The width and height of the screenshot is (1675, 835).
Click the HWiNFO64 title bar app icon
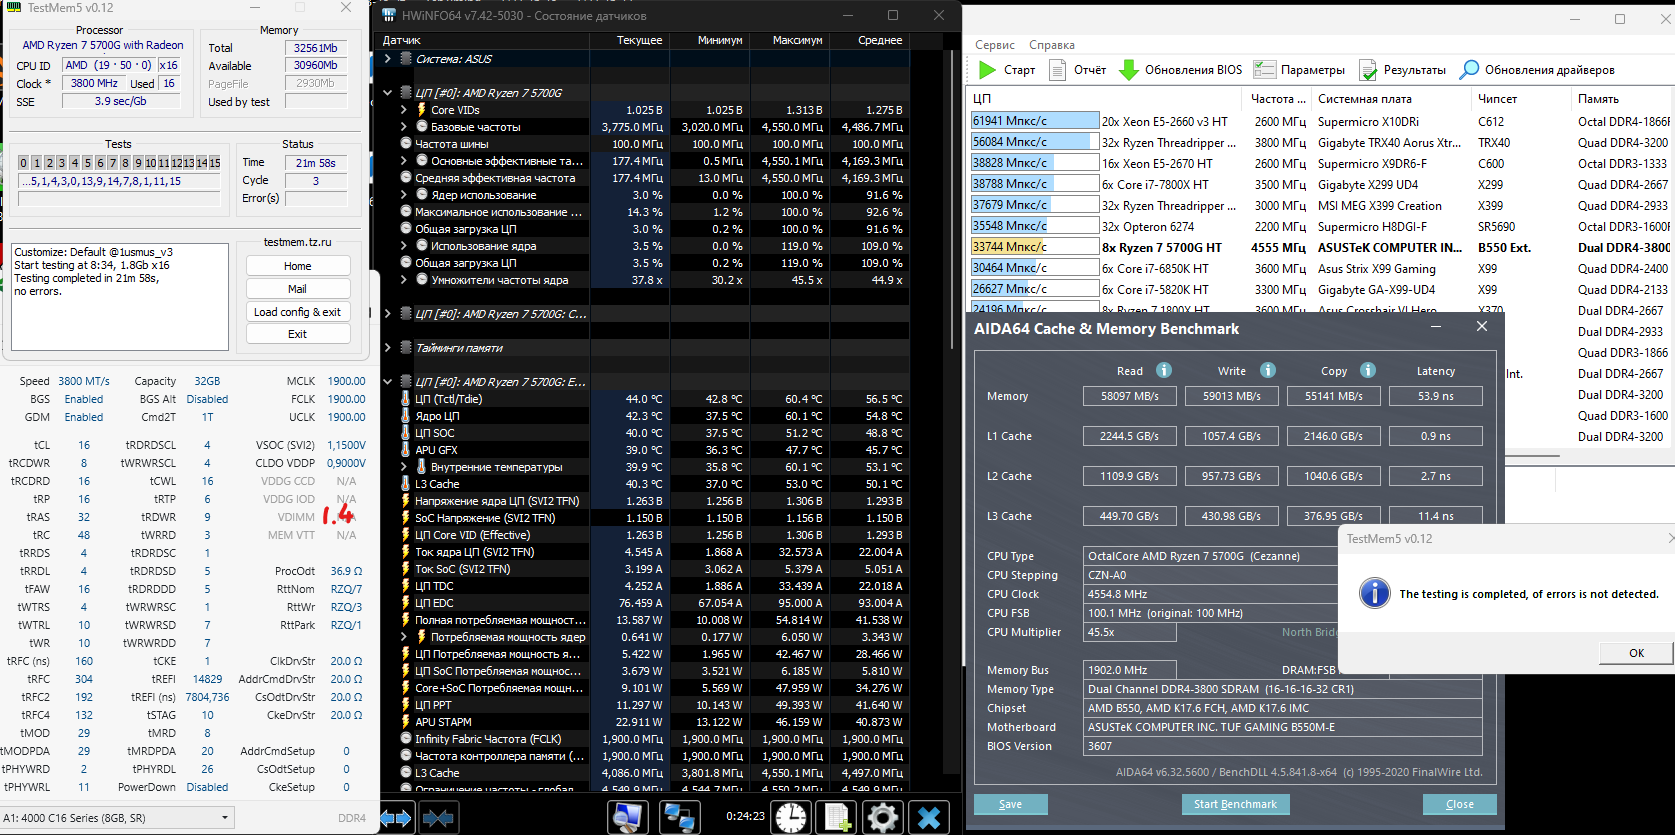click(389, 15)
